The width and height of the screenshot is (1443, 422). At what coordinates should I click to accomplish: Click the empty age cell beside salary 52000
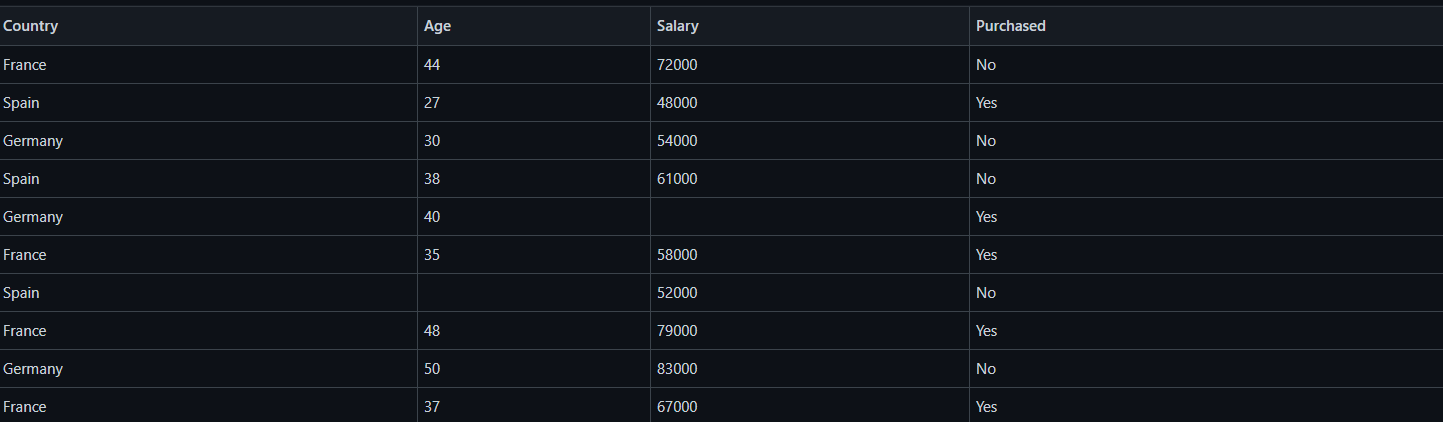coord(534,293)
